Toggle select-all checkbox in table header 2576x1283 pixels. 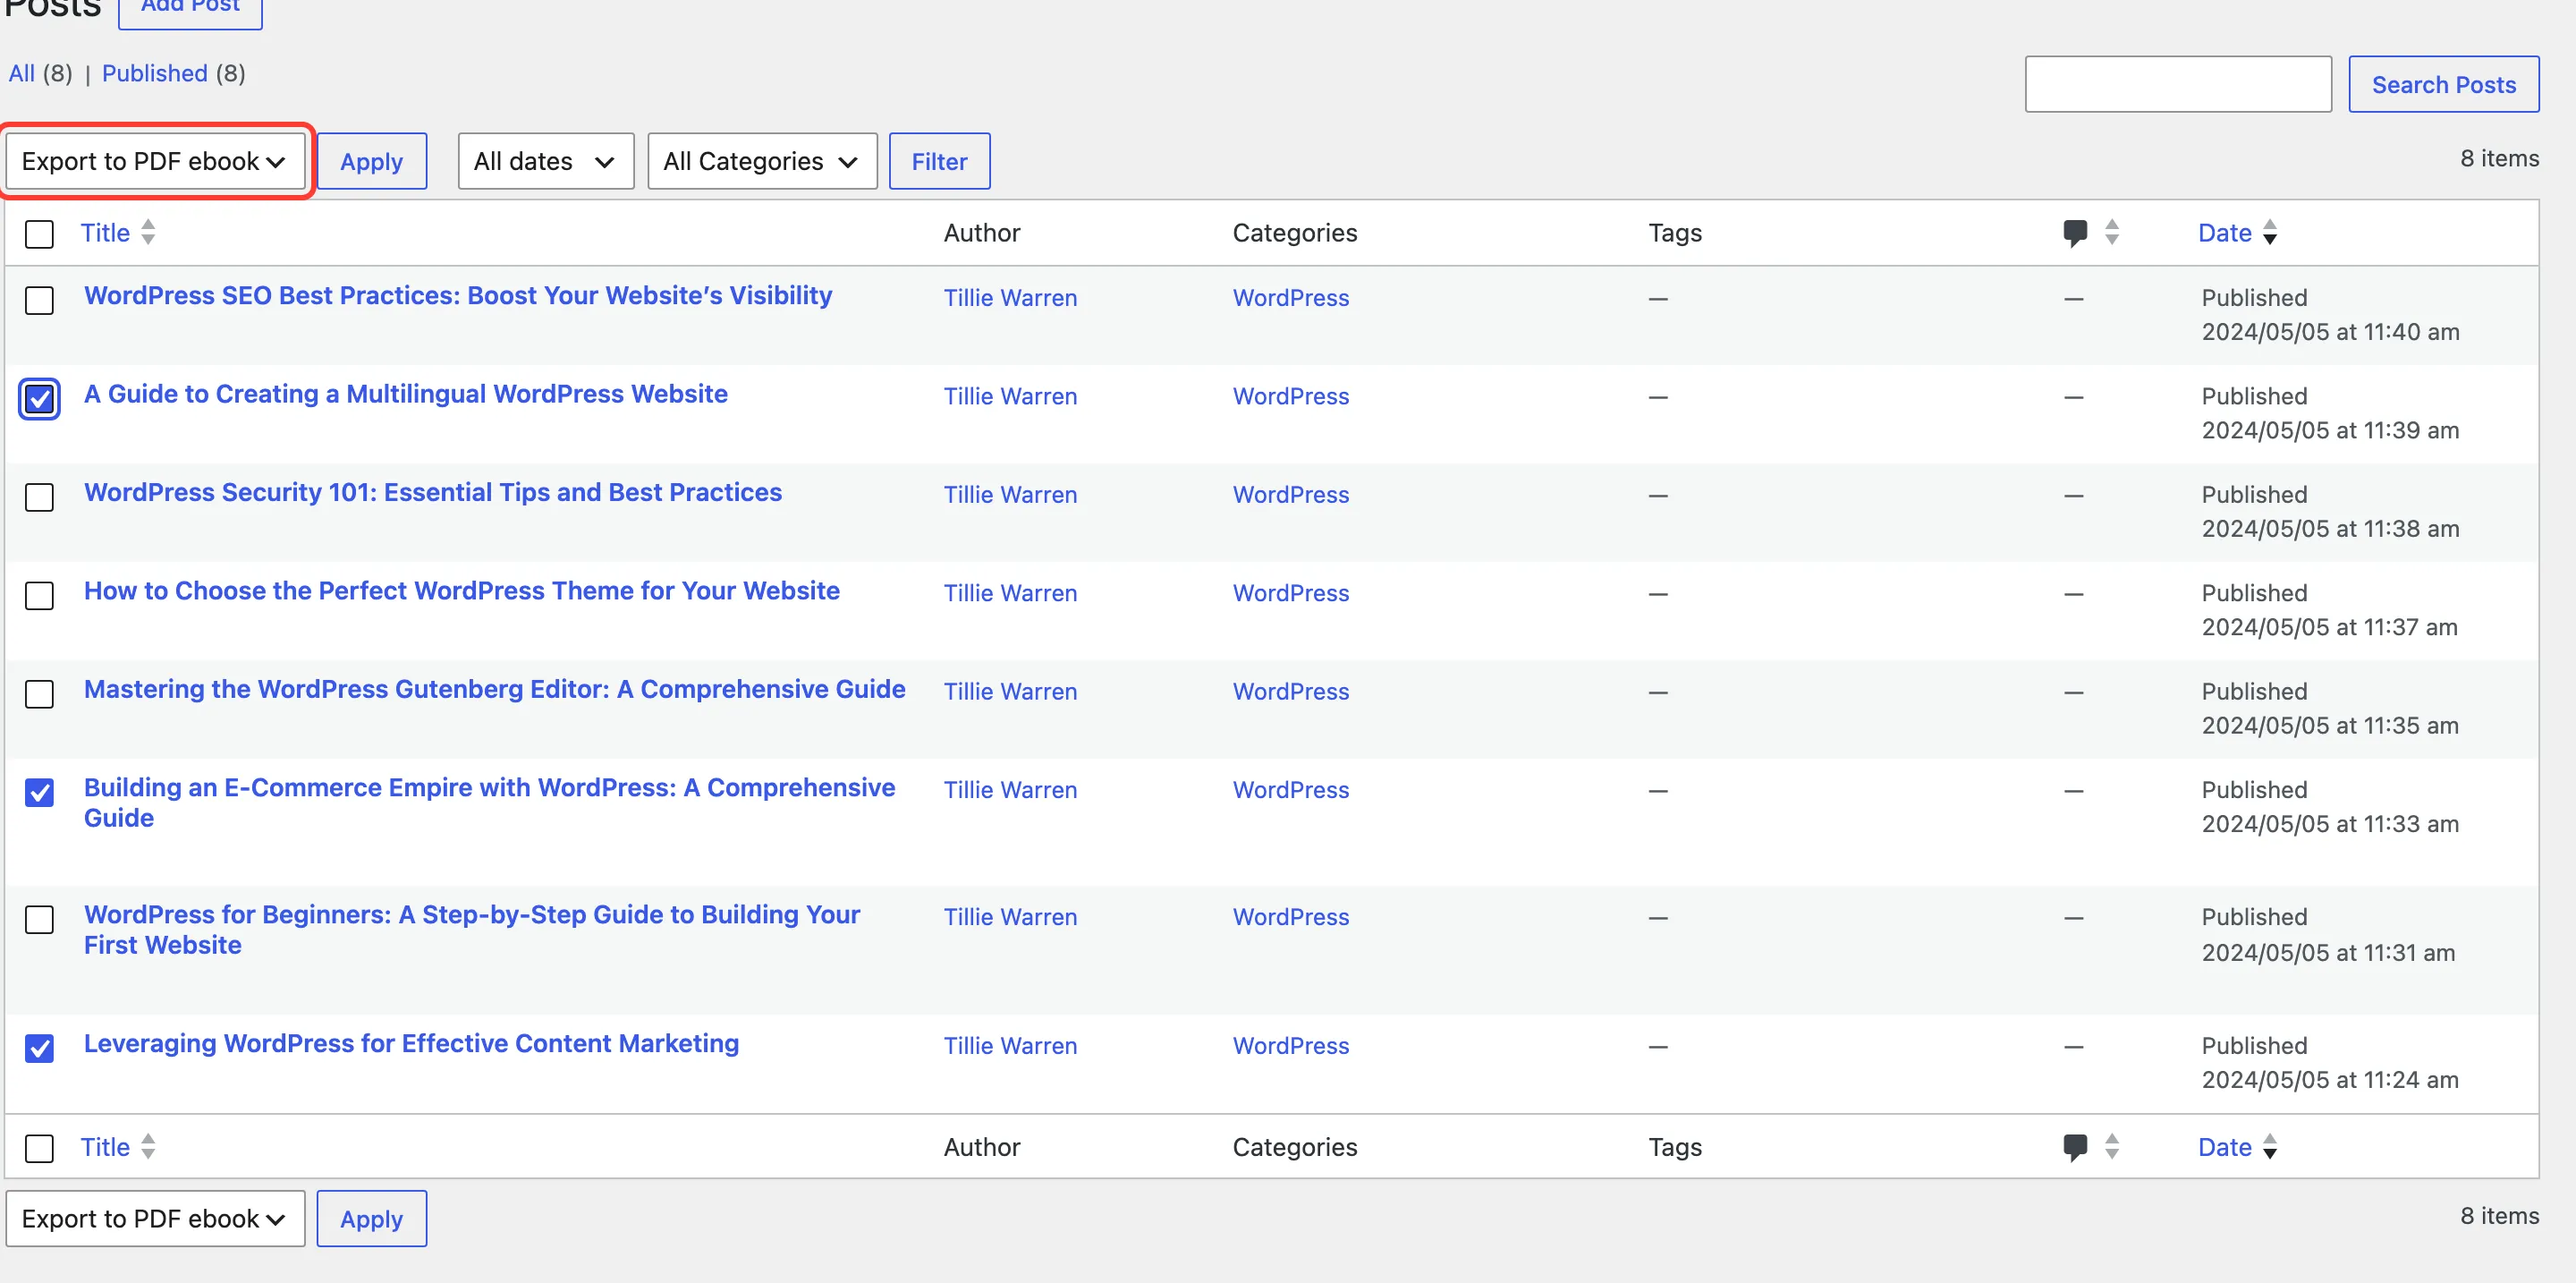tap(39, 234)
